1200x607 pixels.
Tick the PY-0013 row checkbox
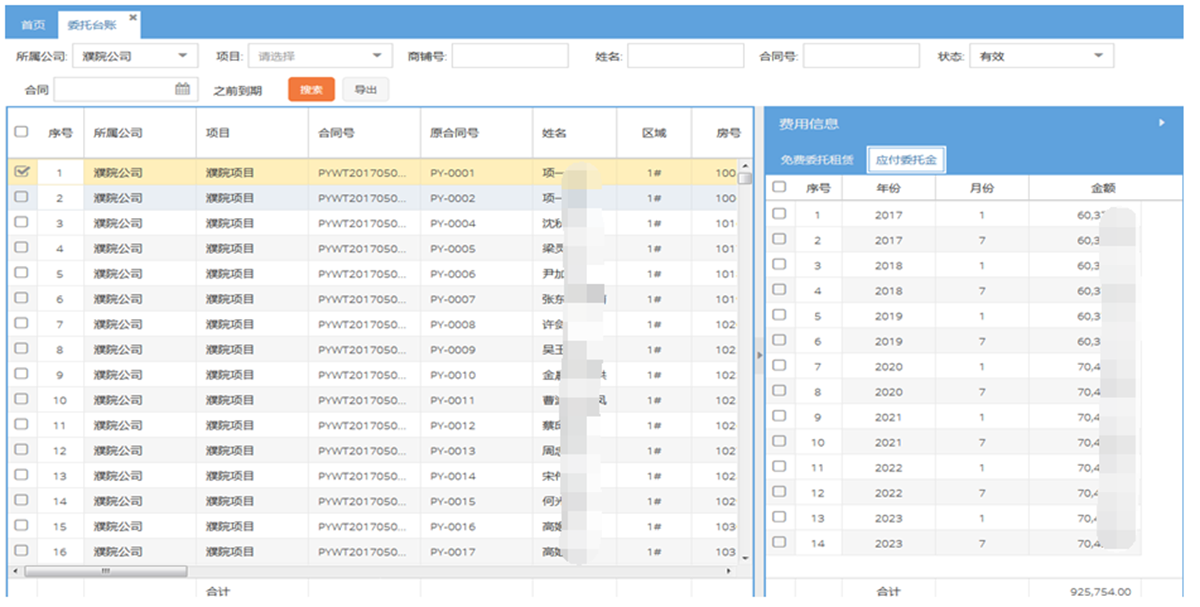point(21,450)
